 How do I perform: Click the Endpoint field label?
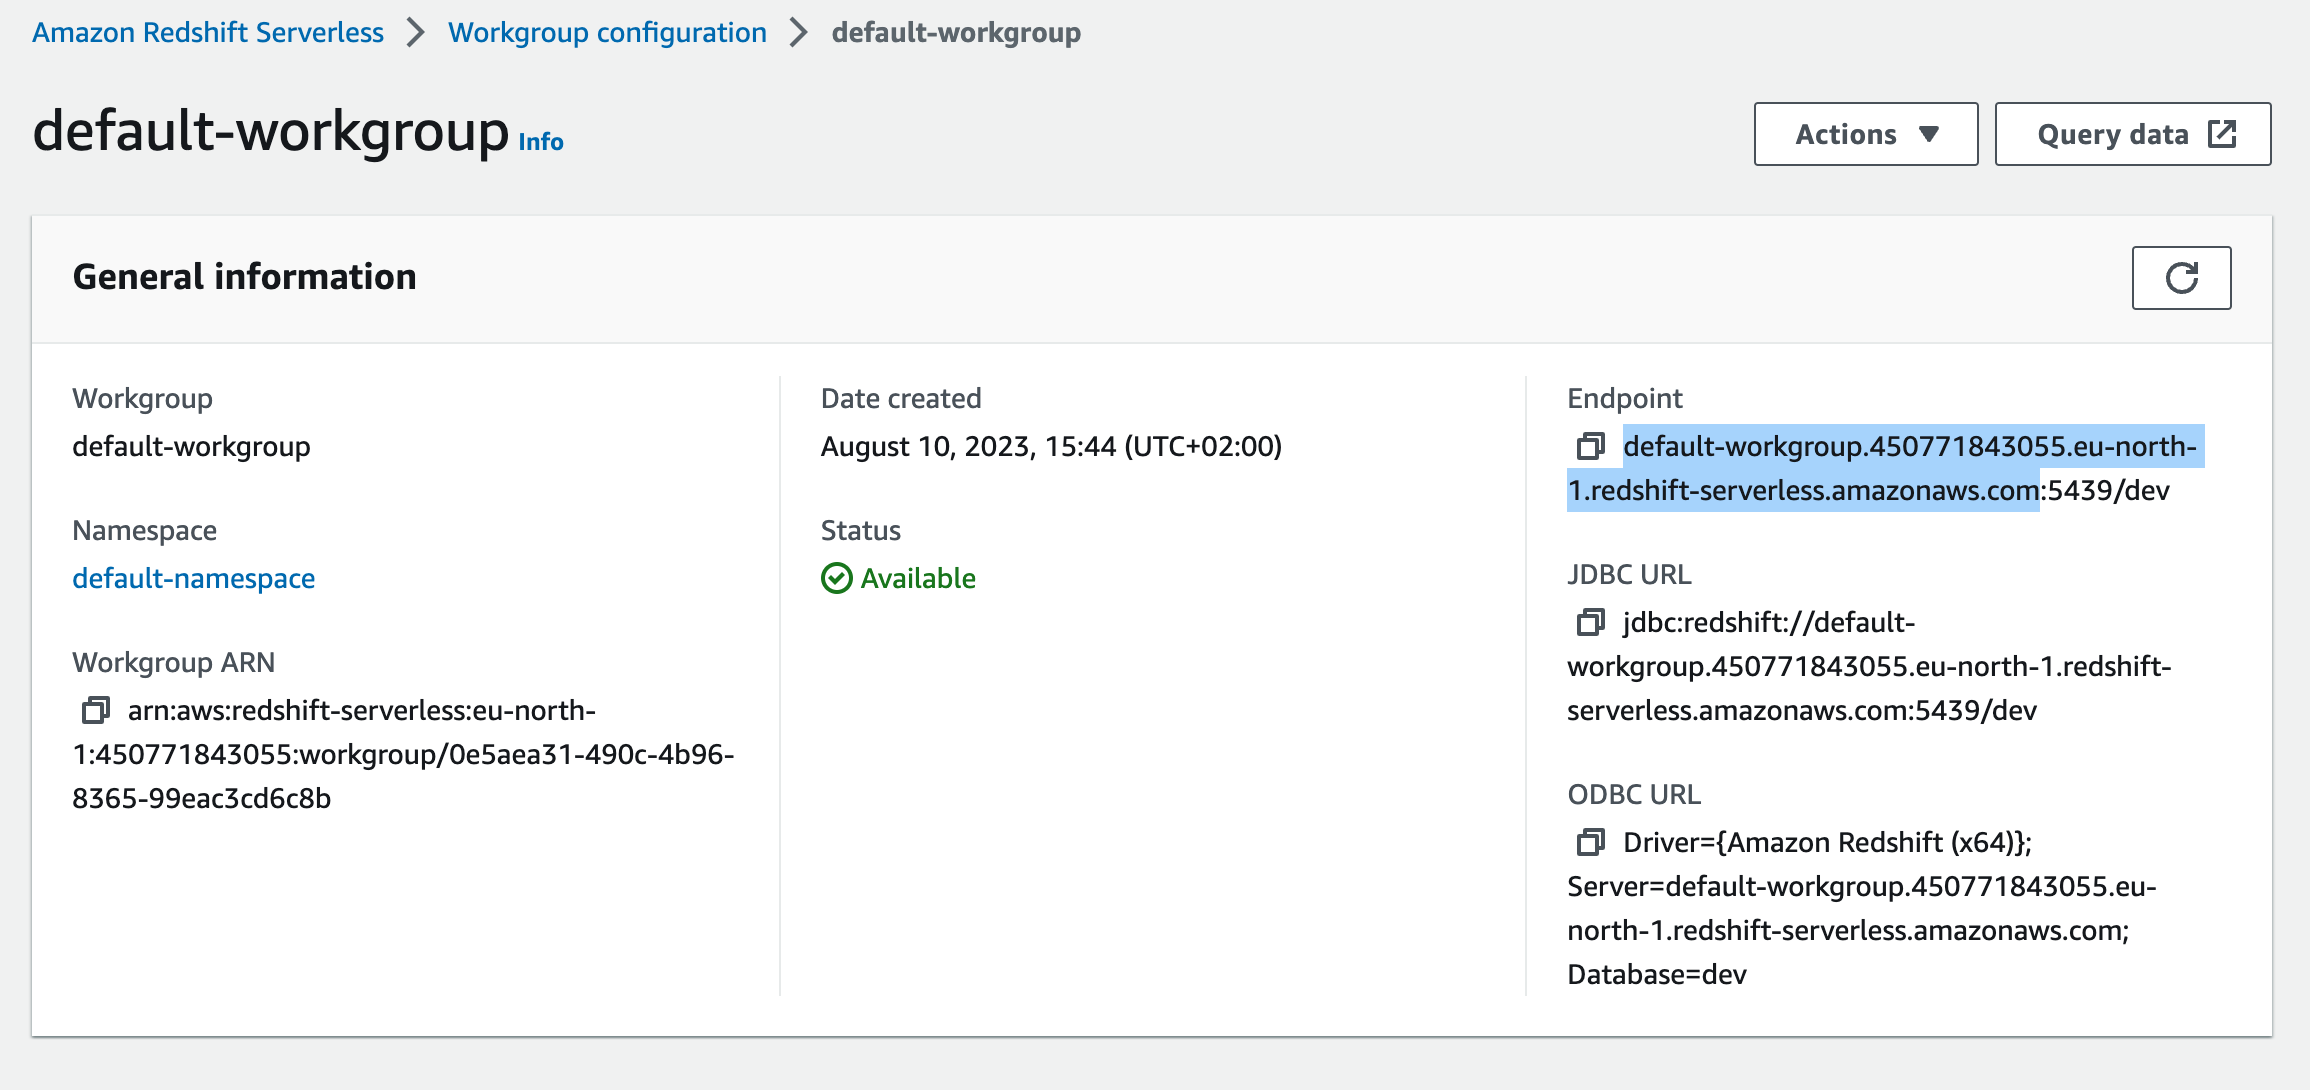[x=1625, y=398]
